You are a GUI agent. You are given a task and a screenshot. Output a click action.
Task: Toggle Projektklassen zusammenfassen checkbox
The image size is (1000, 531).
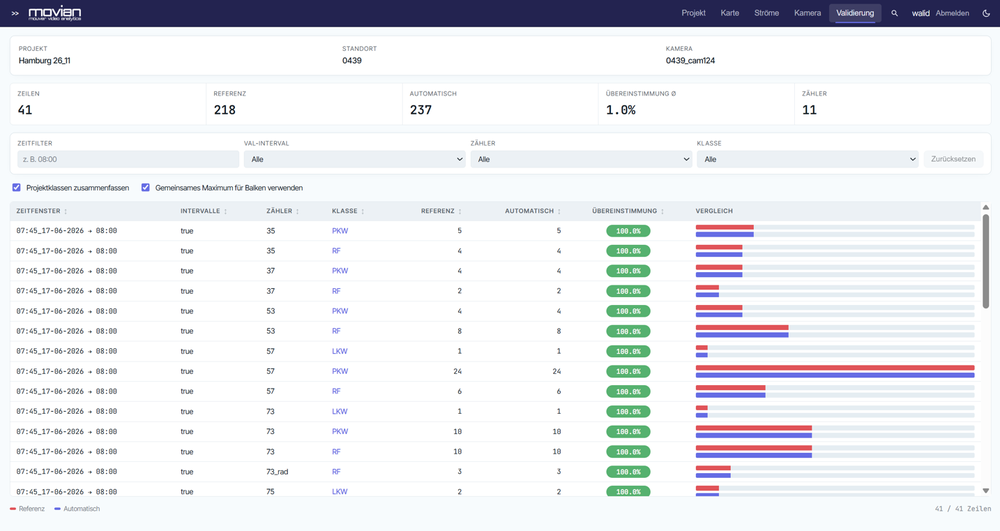click(17, 187)
